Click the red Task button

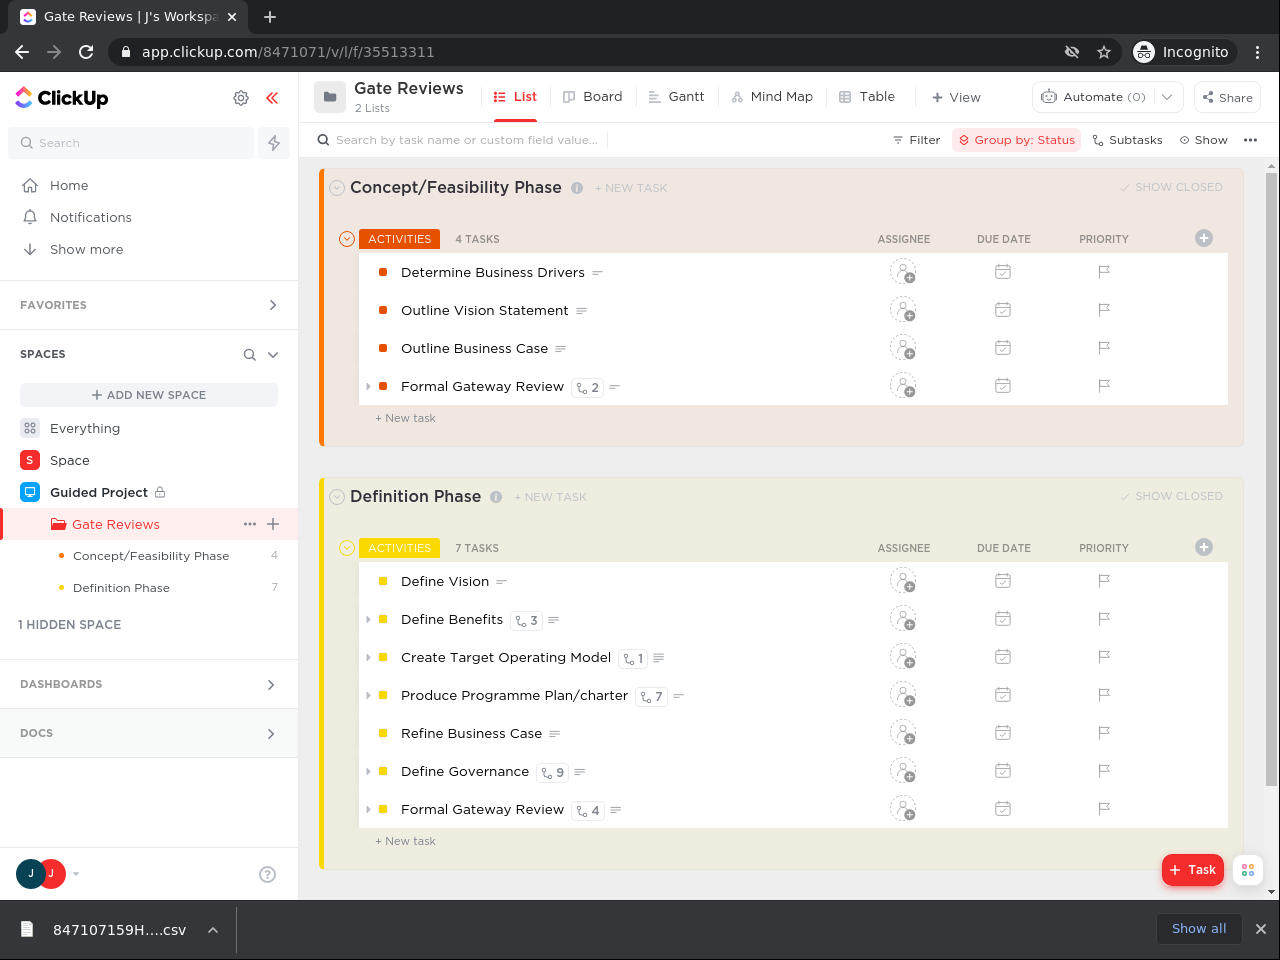click(x=1193, y=870)
